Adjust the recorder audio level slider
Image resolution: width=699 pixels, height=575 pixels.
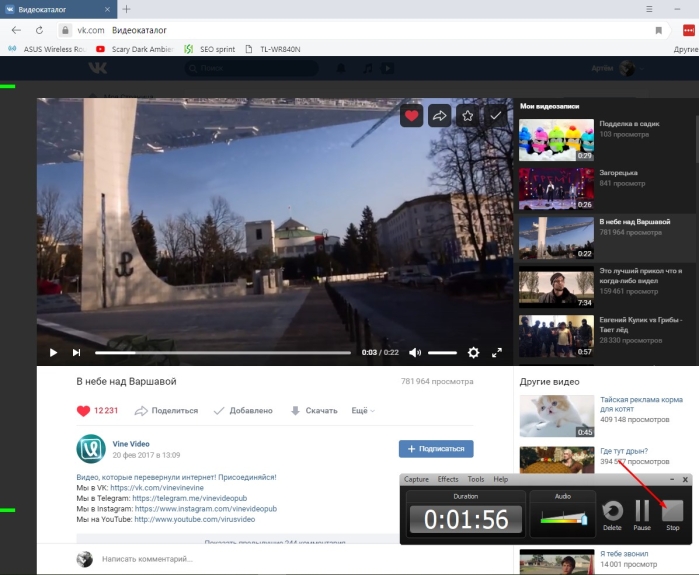coord(564,519)
